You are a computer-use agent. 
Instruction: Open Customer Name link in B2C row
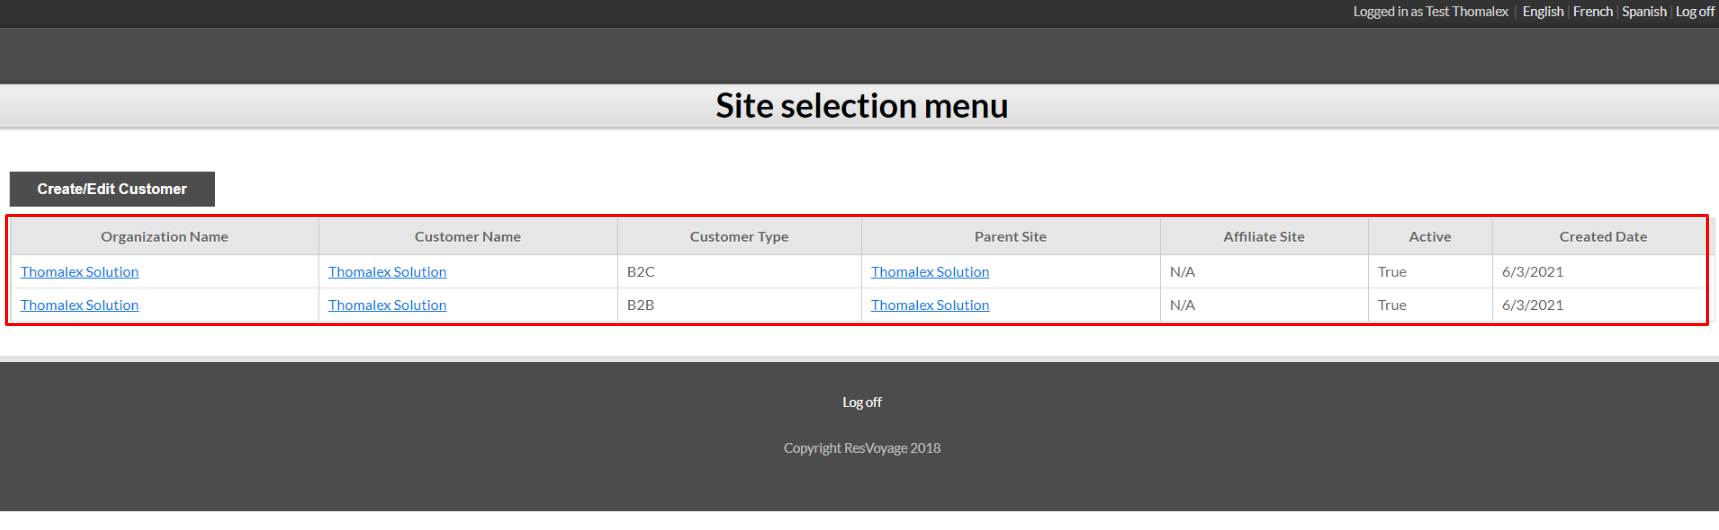387,272
